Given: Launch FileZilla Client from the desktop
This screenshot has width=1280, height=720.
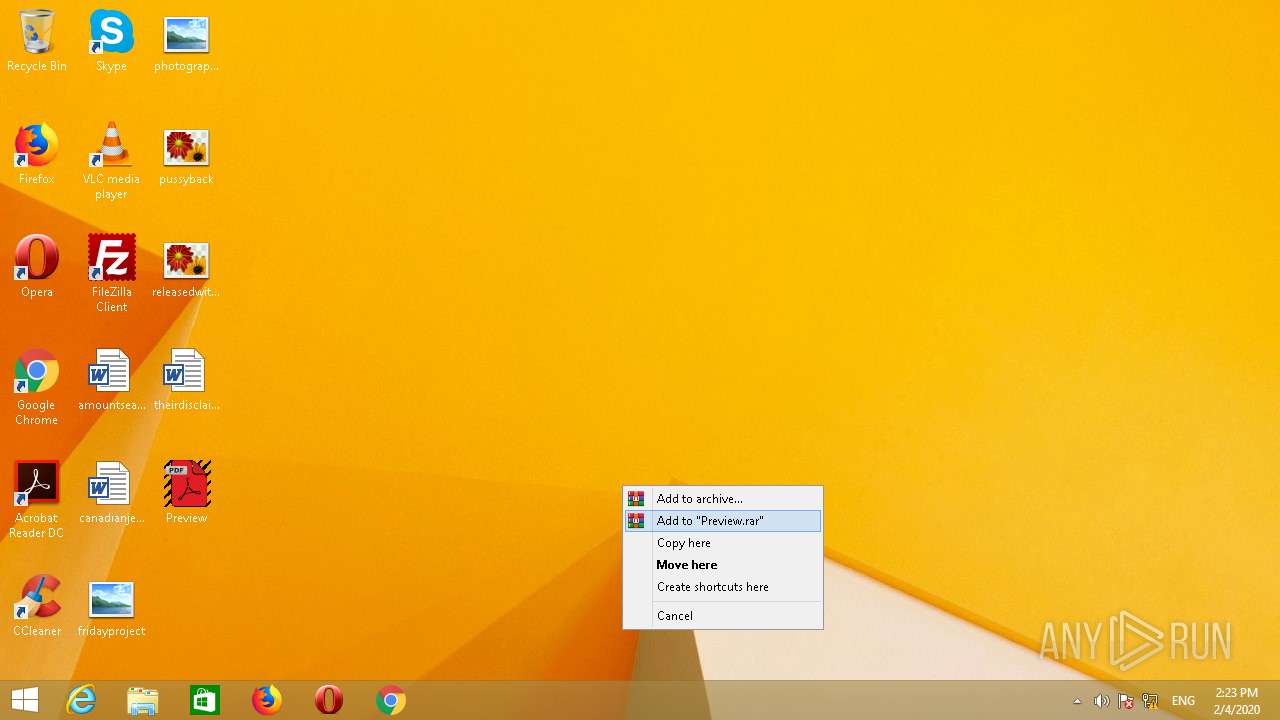Looking at the screenshot, I should [x=111, y=274].
